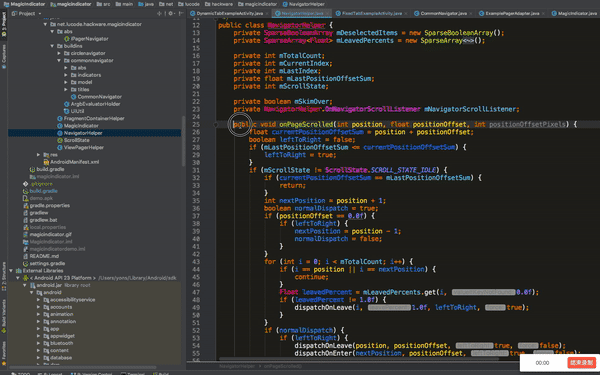Expand the circlenavigator package
The height and width of the screenshot is (375, 600).
coord(59,53)
